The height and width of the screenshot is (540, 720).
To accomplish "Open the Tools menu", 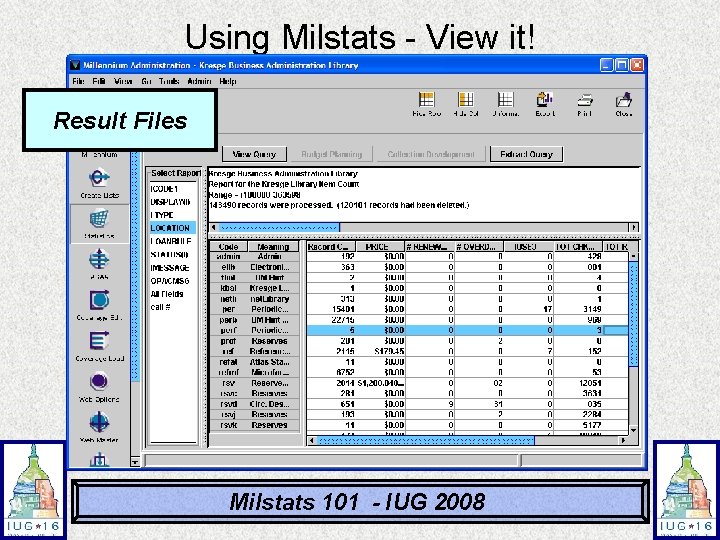I will (x=169, y=81).
